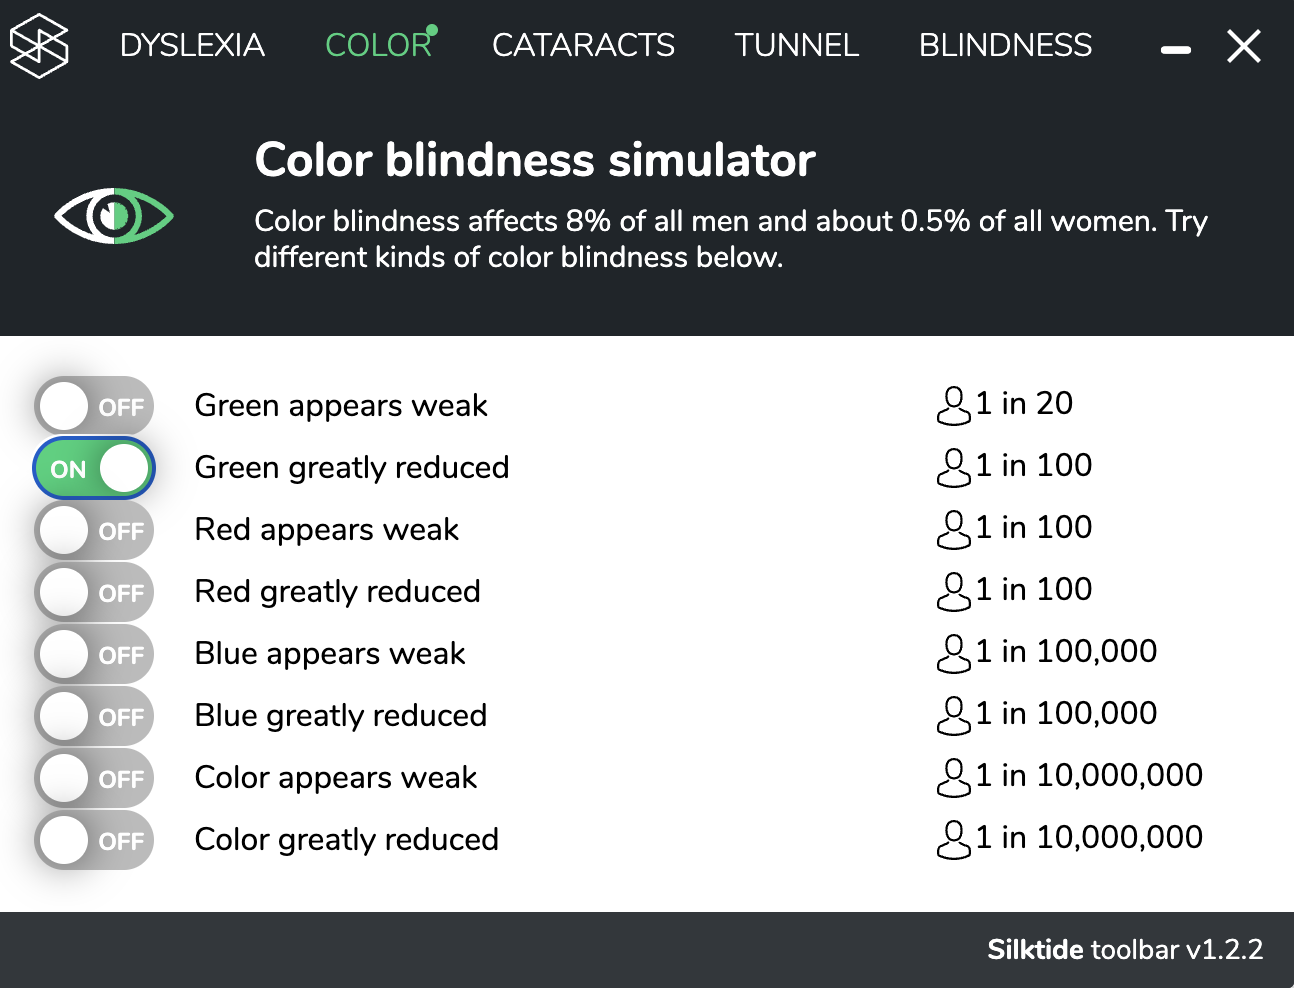1294x988 pixels.
Task: Switch to the DYSLEXIA tab
Action: point(192,45)
